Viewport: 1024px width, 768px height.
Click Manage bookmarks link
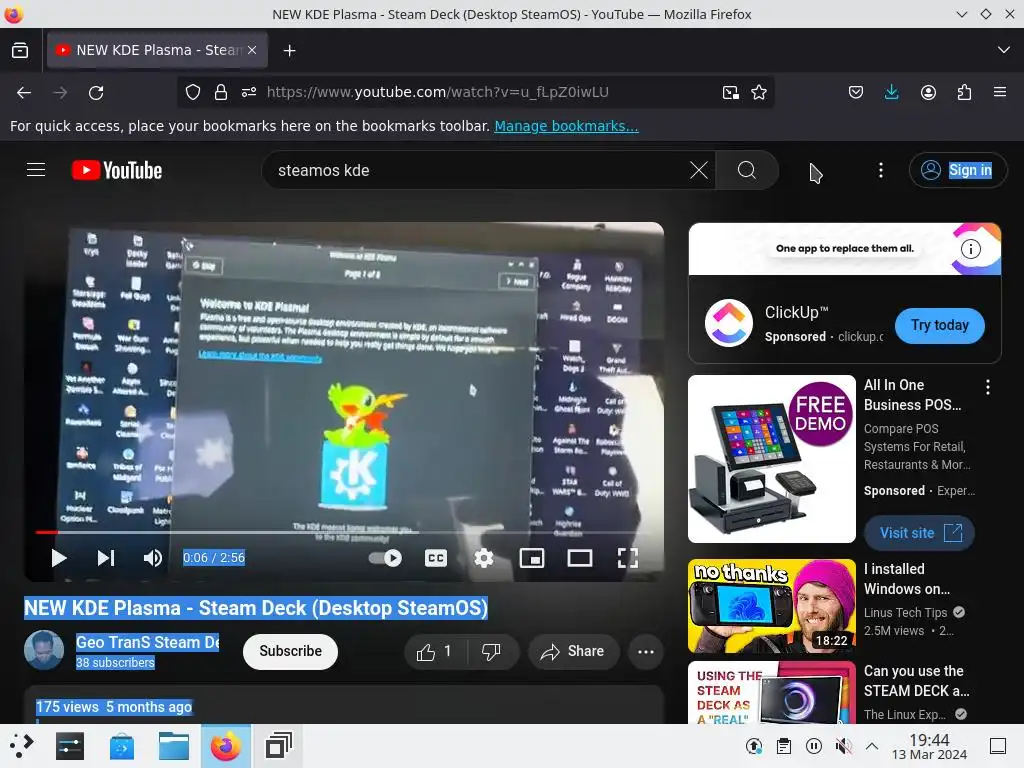click(x=566, y=126)
